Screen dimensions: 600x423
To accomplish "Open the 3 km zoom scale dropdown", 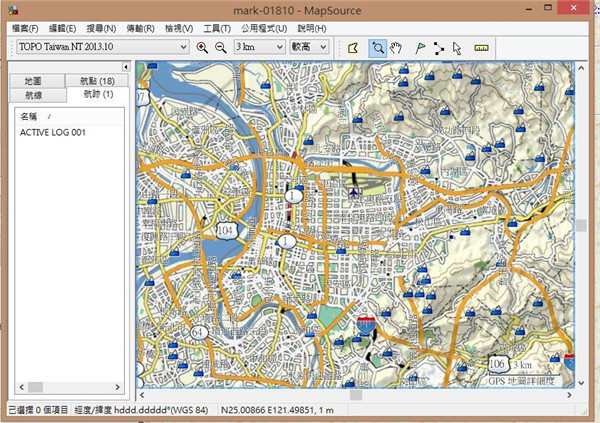I will point(259,47).
